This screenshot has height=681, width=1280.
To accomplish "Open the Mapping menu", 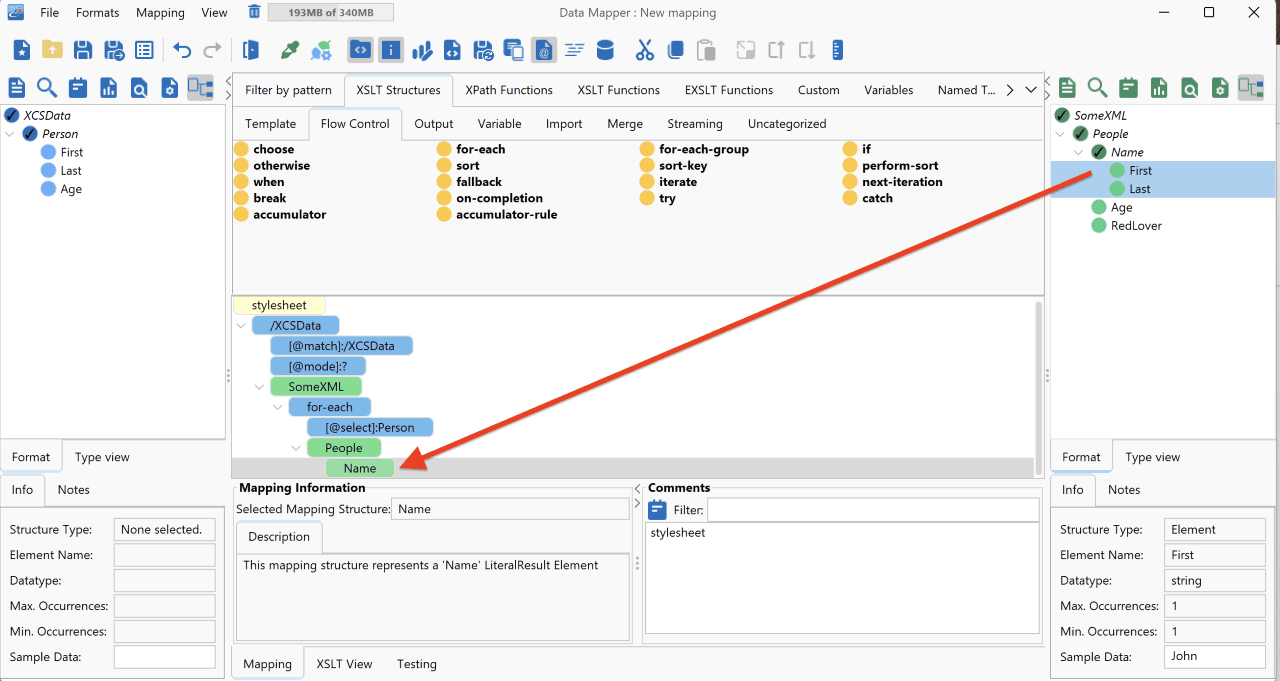I will point(160,13).
